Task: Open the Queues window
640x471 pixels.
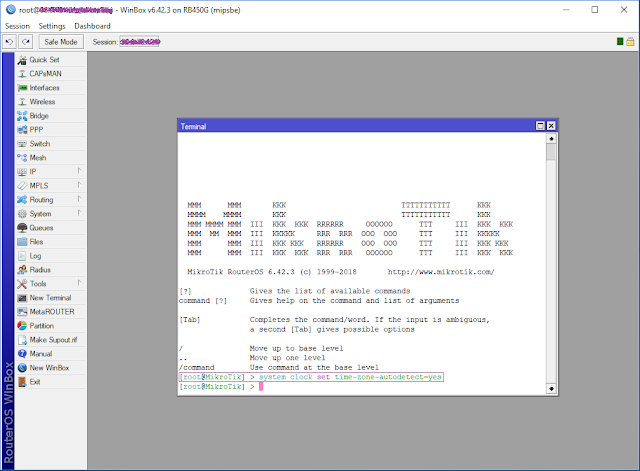Action: (51, 228)
